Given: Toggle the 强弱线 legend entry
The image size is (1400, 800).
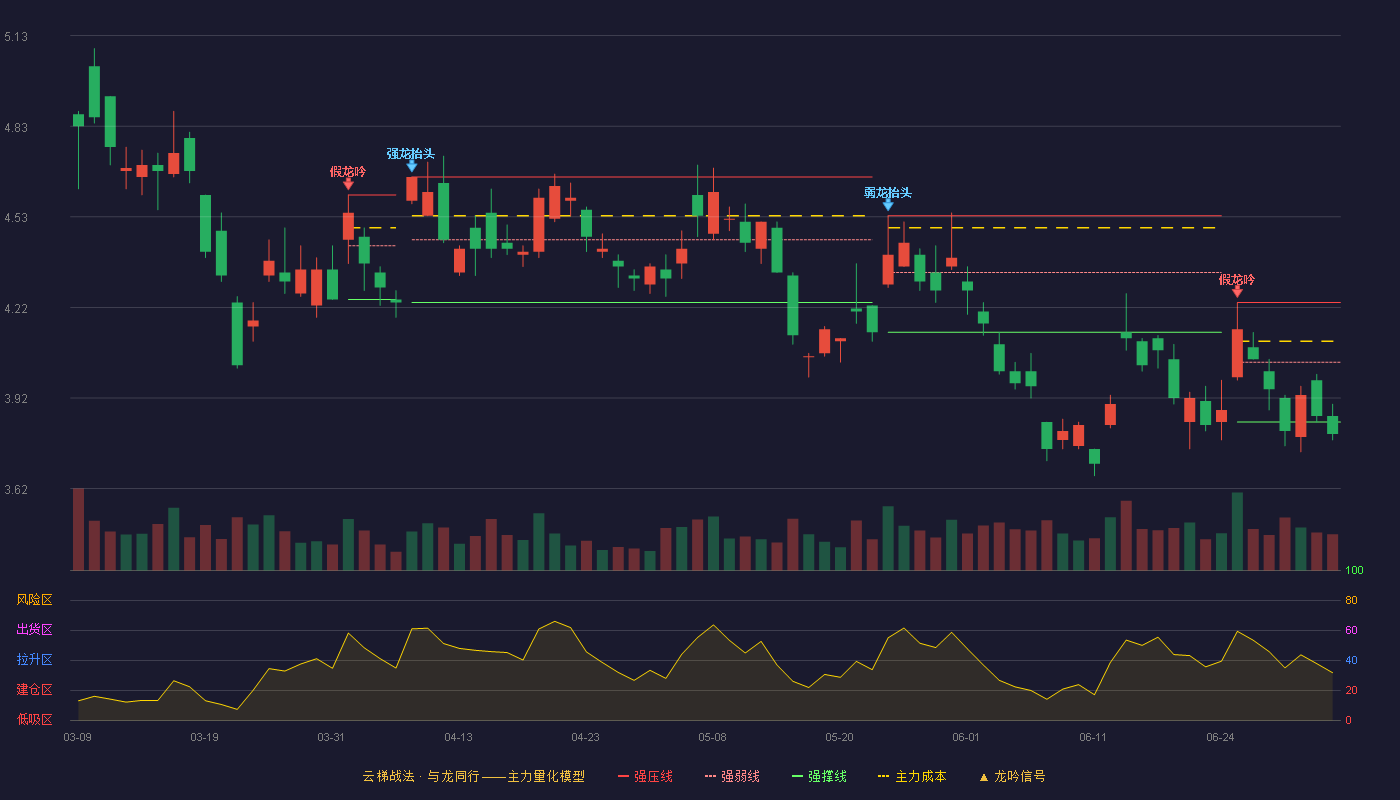Looking at the screenshot, I should click(x=732, y=776).
